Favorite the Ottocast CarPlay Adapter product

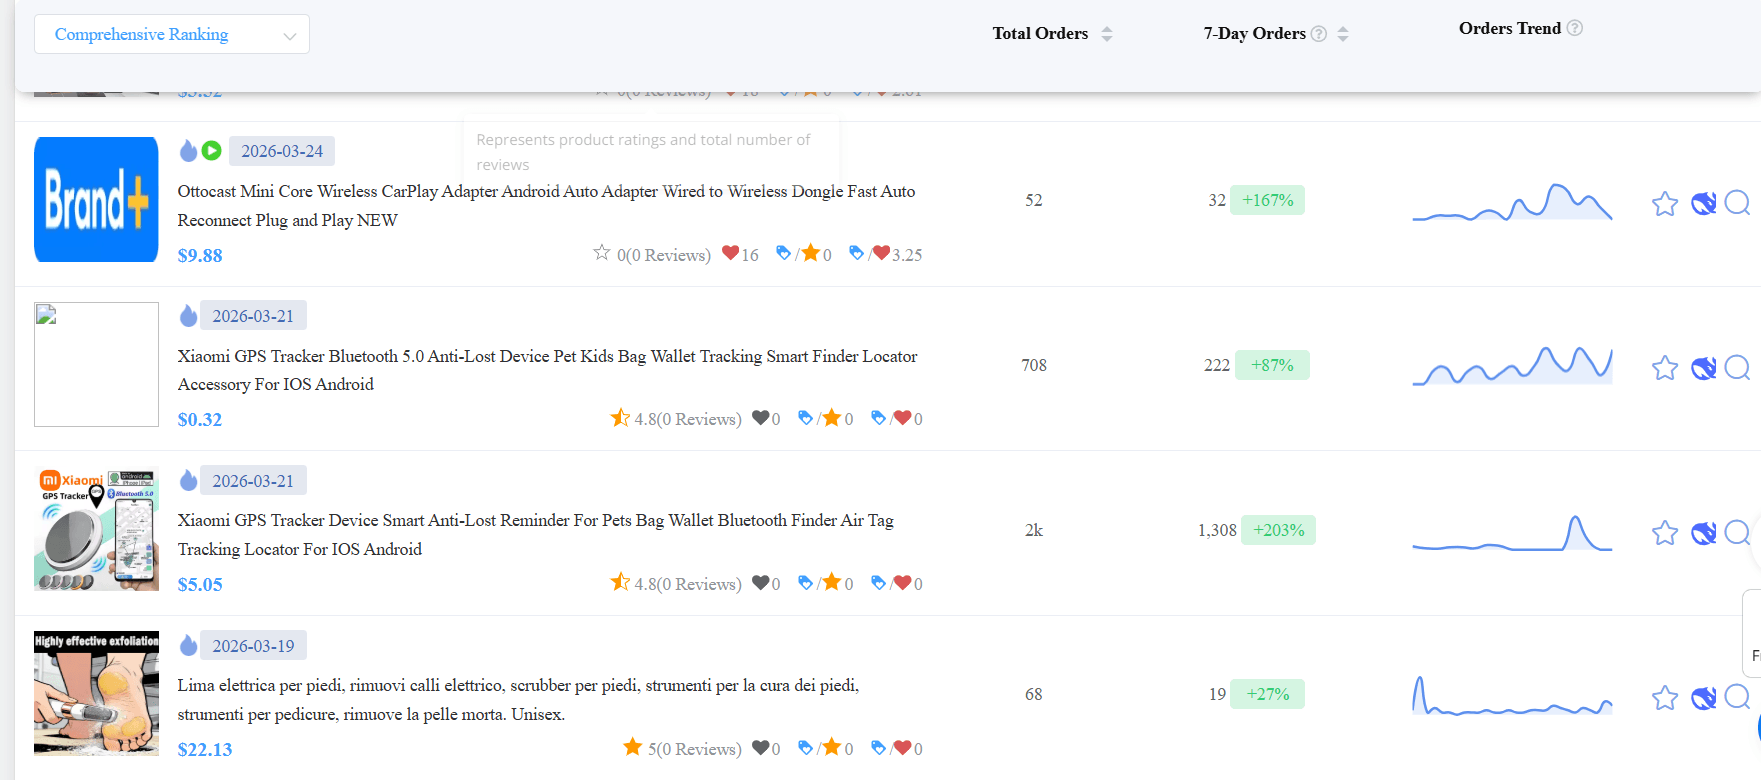click(x=1664, y=204)
